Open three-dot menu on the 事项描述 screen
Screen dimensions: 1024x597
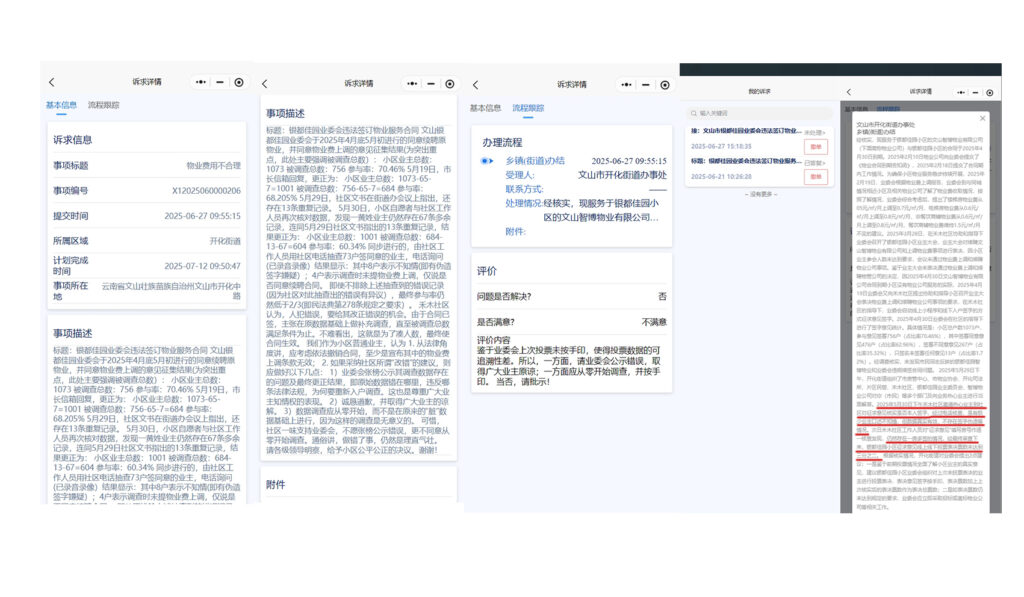411,84
